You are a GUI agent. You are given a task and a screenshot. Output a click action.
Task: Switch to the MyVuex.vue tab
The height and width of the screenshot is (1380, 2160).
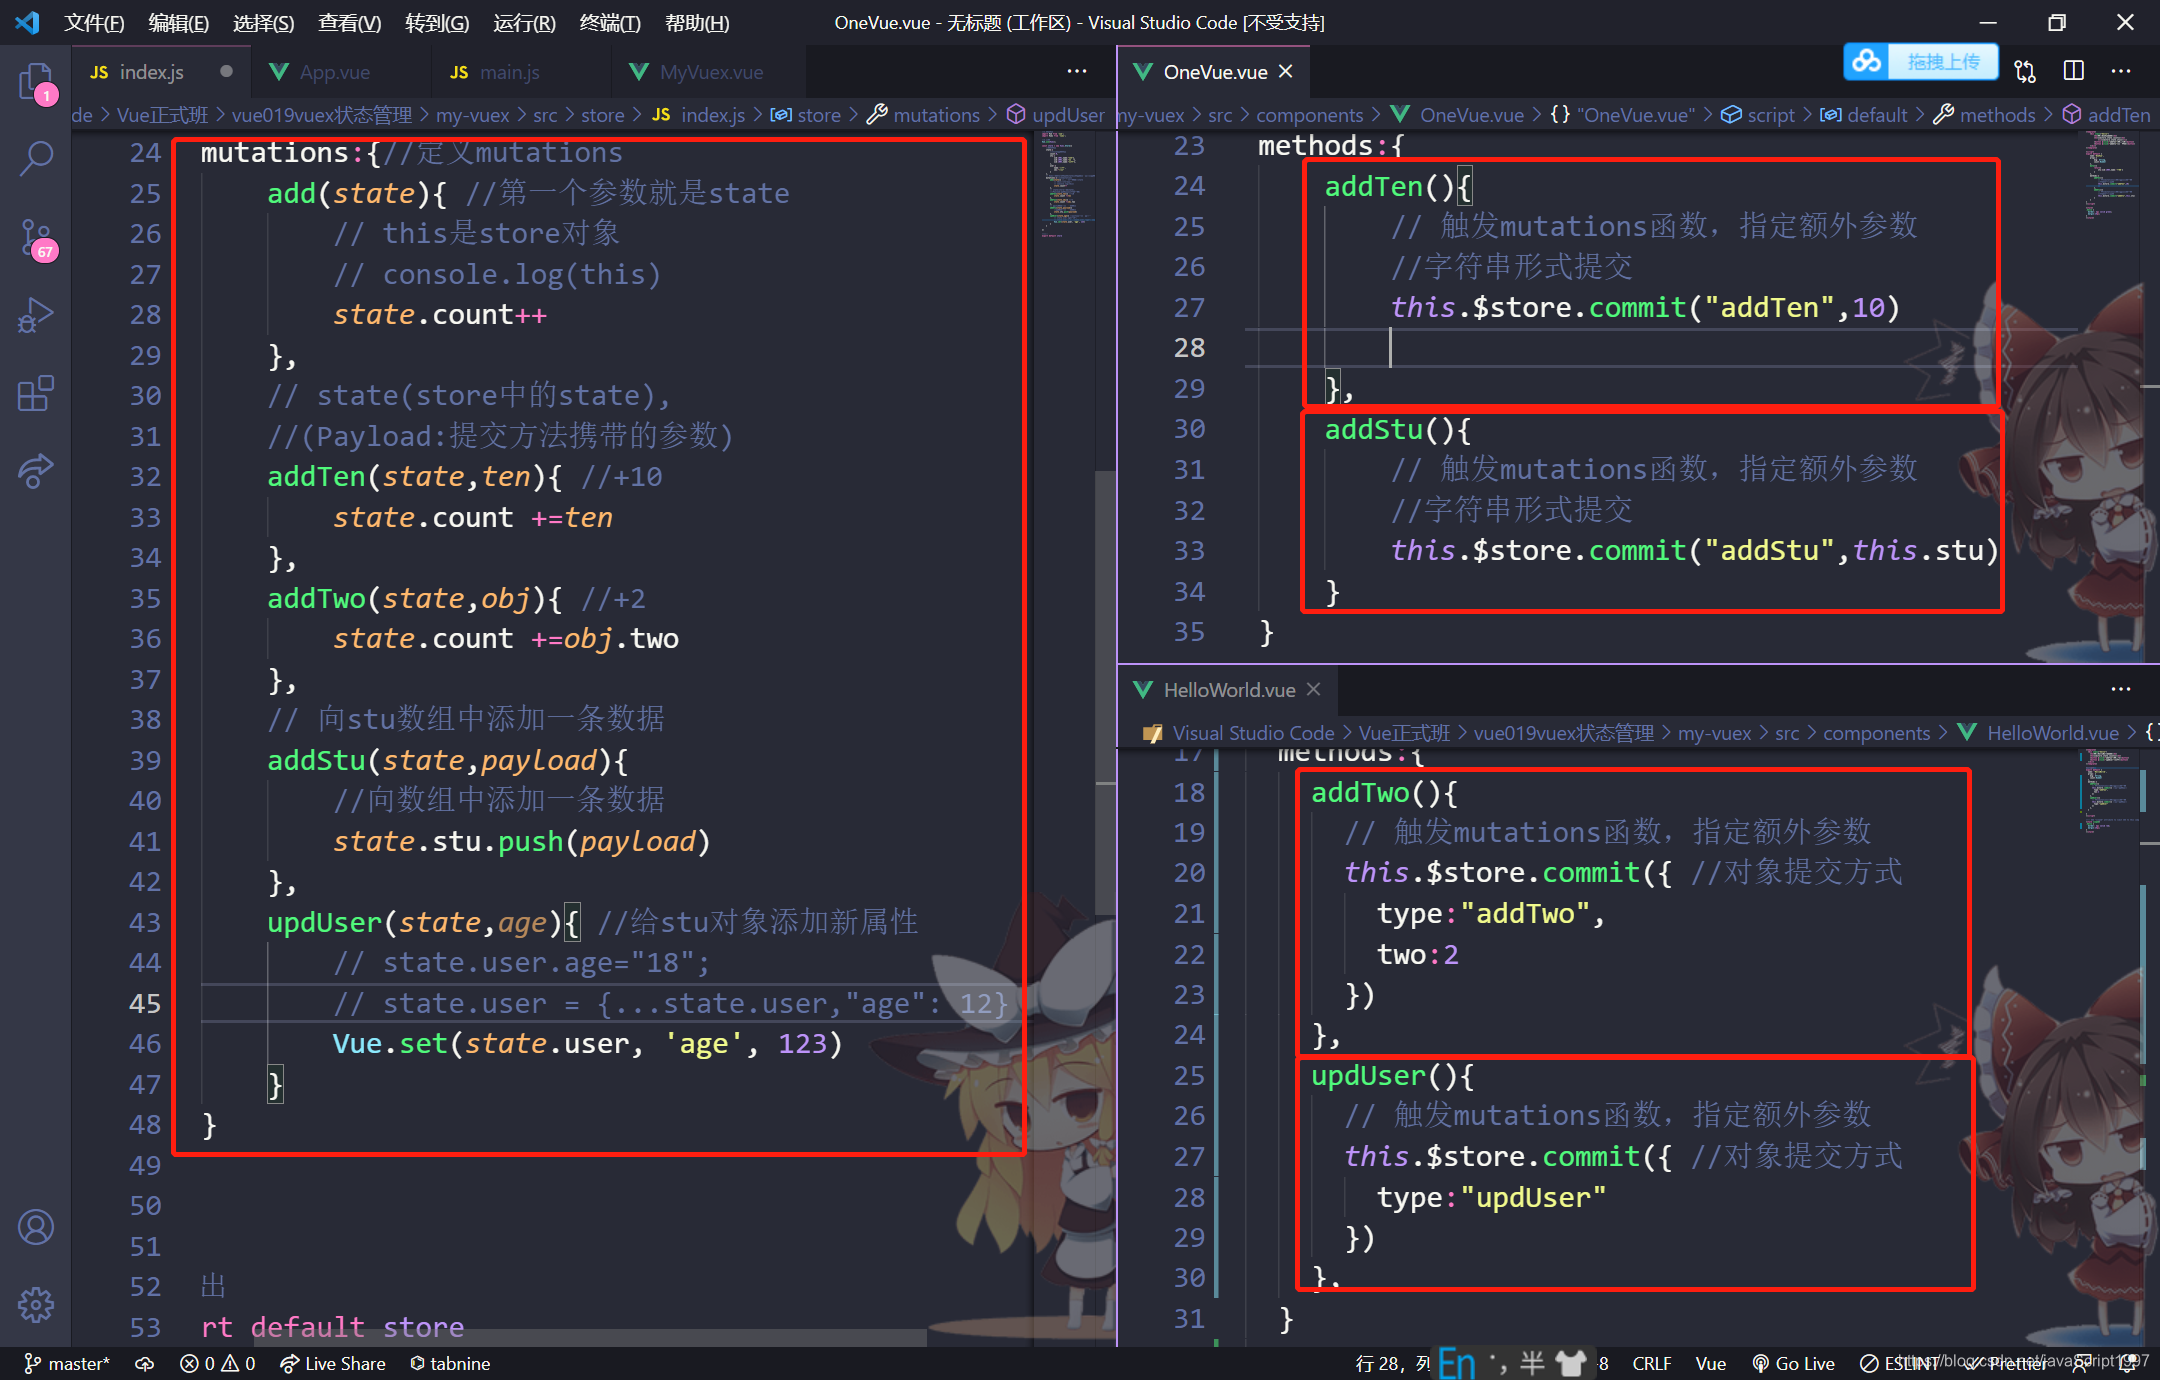coord(710,72)
